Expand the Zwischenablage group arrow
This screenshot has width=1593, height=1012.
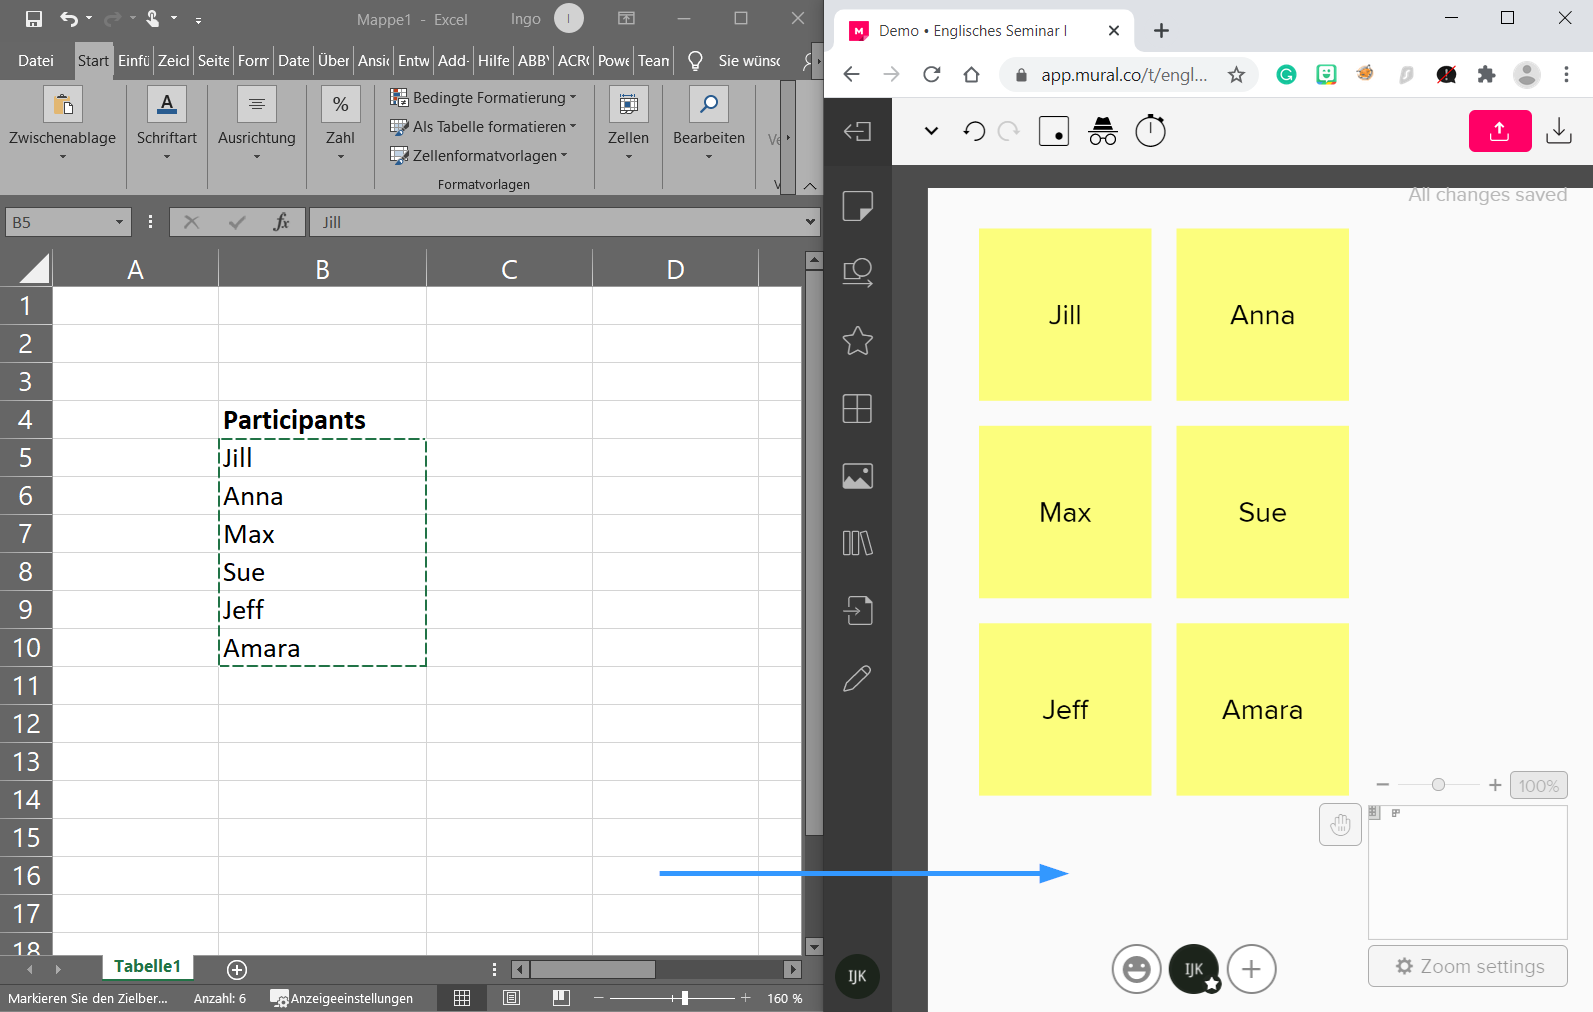point(63,157)
